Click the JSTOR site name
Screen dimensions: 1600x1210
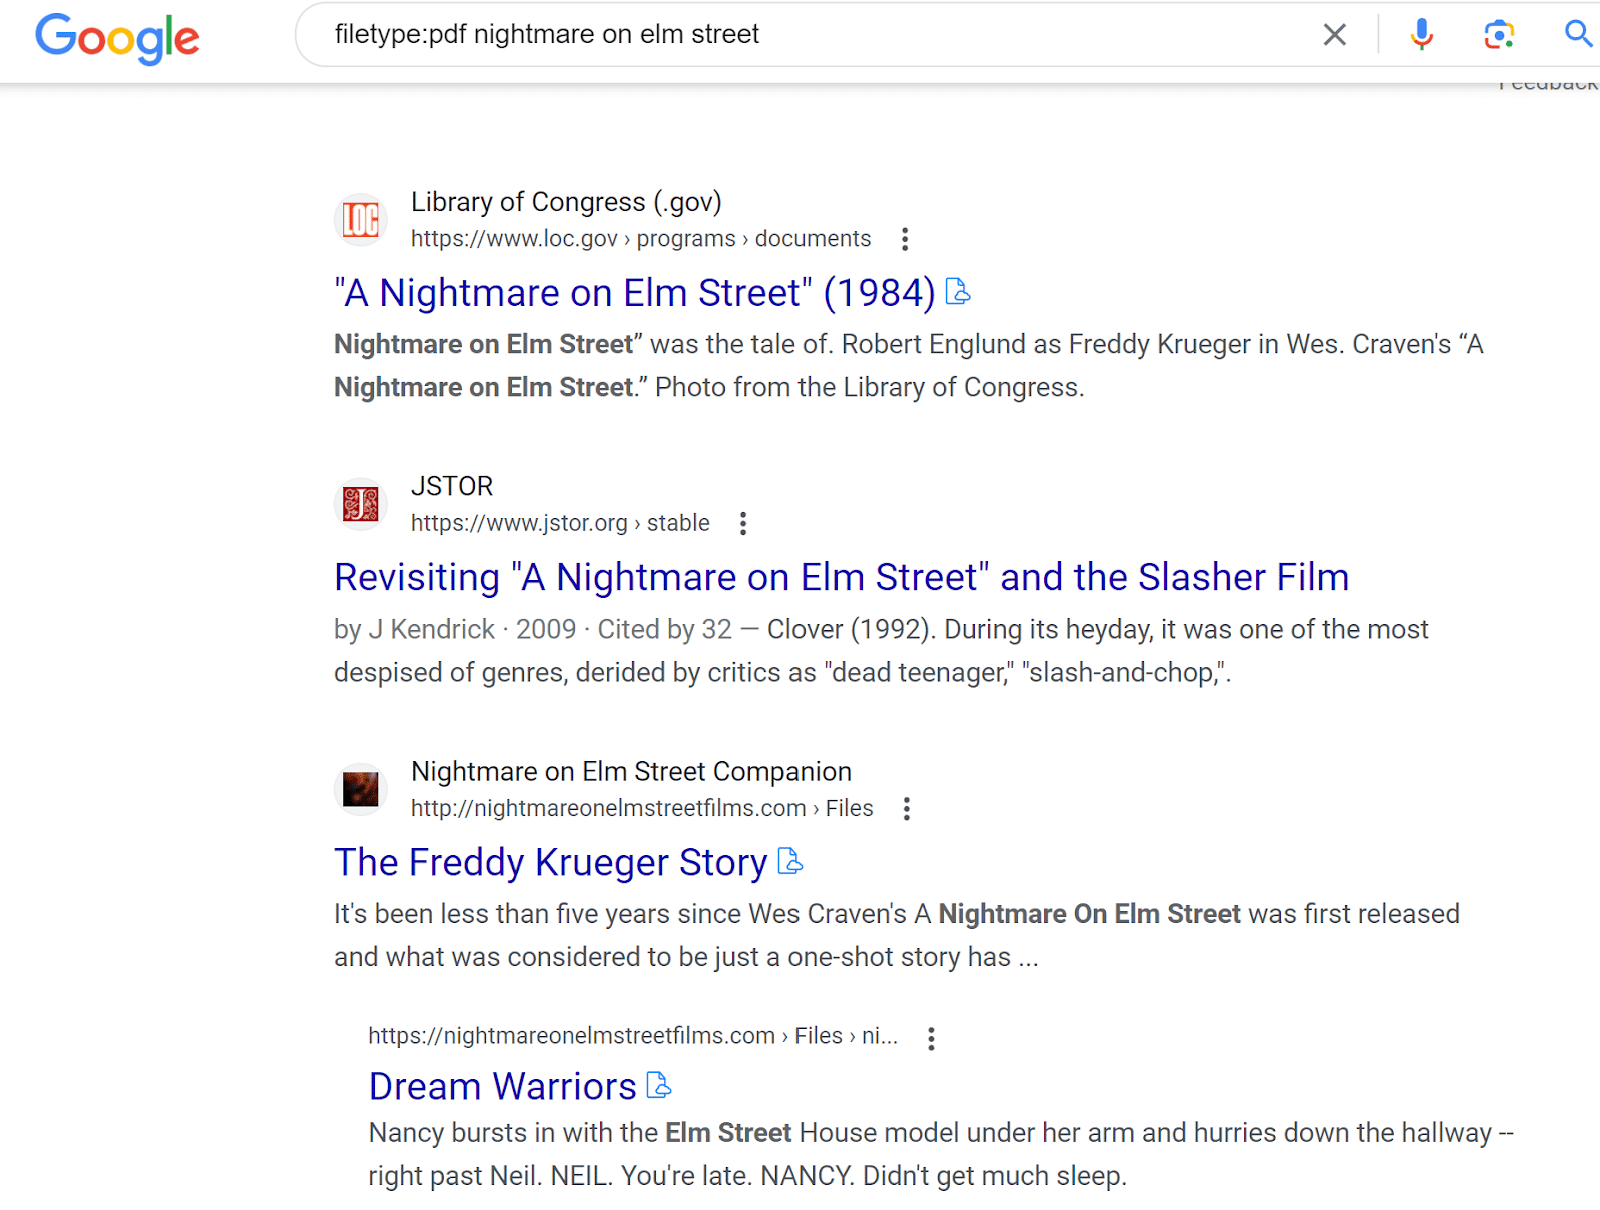click(452, 486)
